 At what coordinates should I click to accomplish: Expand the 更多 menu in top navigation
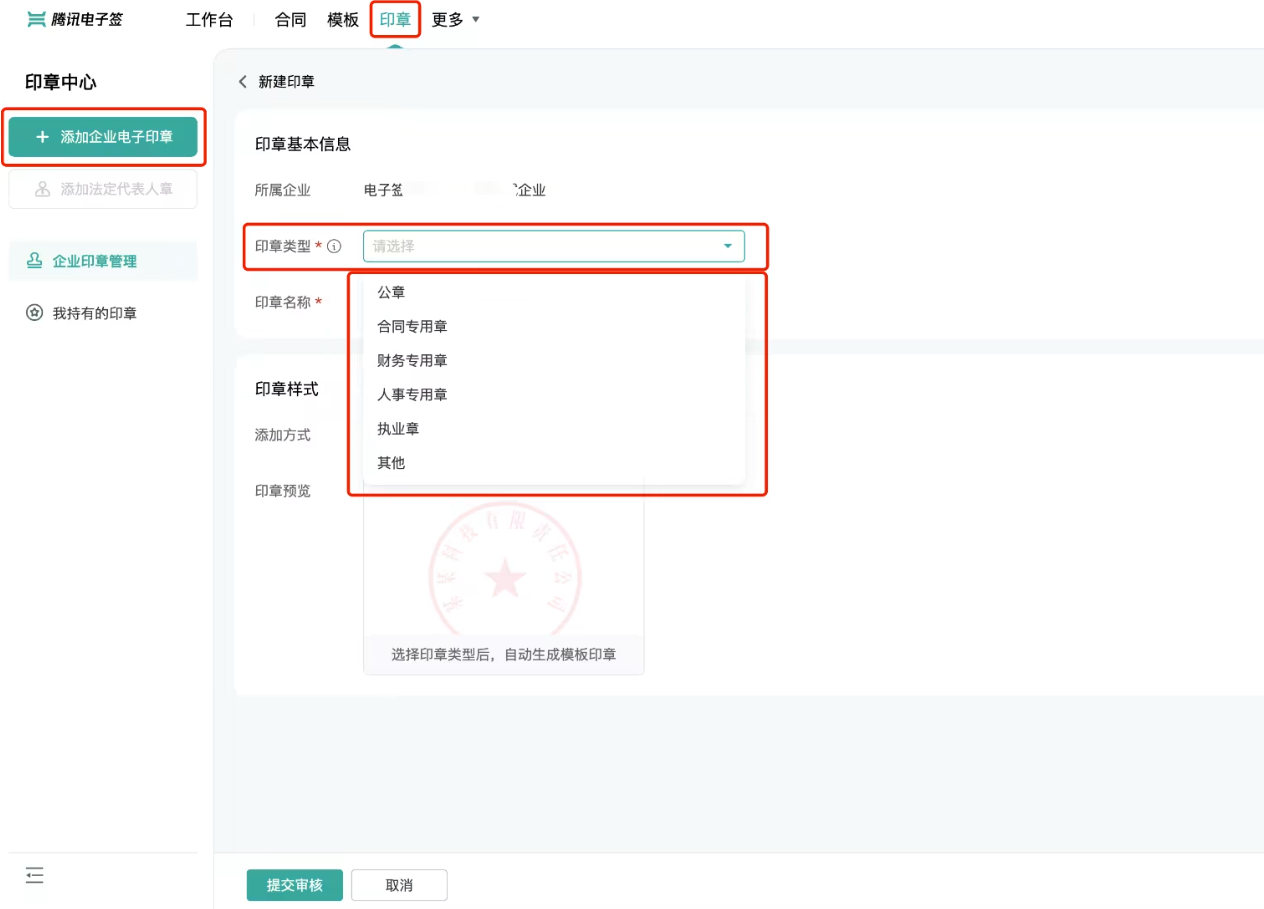456,19
